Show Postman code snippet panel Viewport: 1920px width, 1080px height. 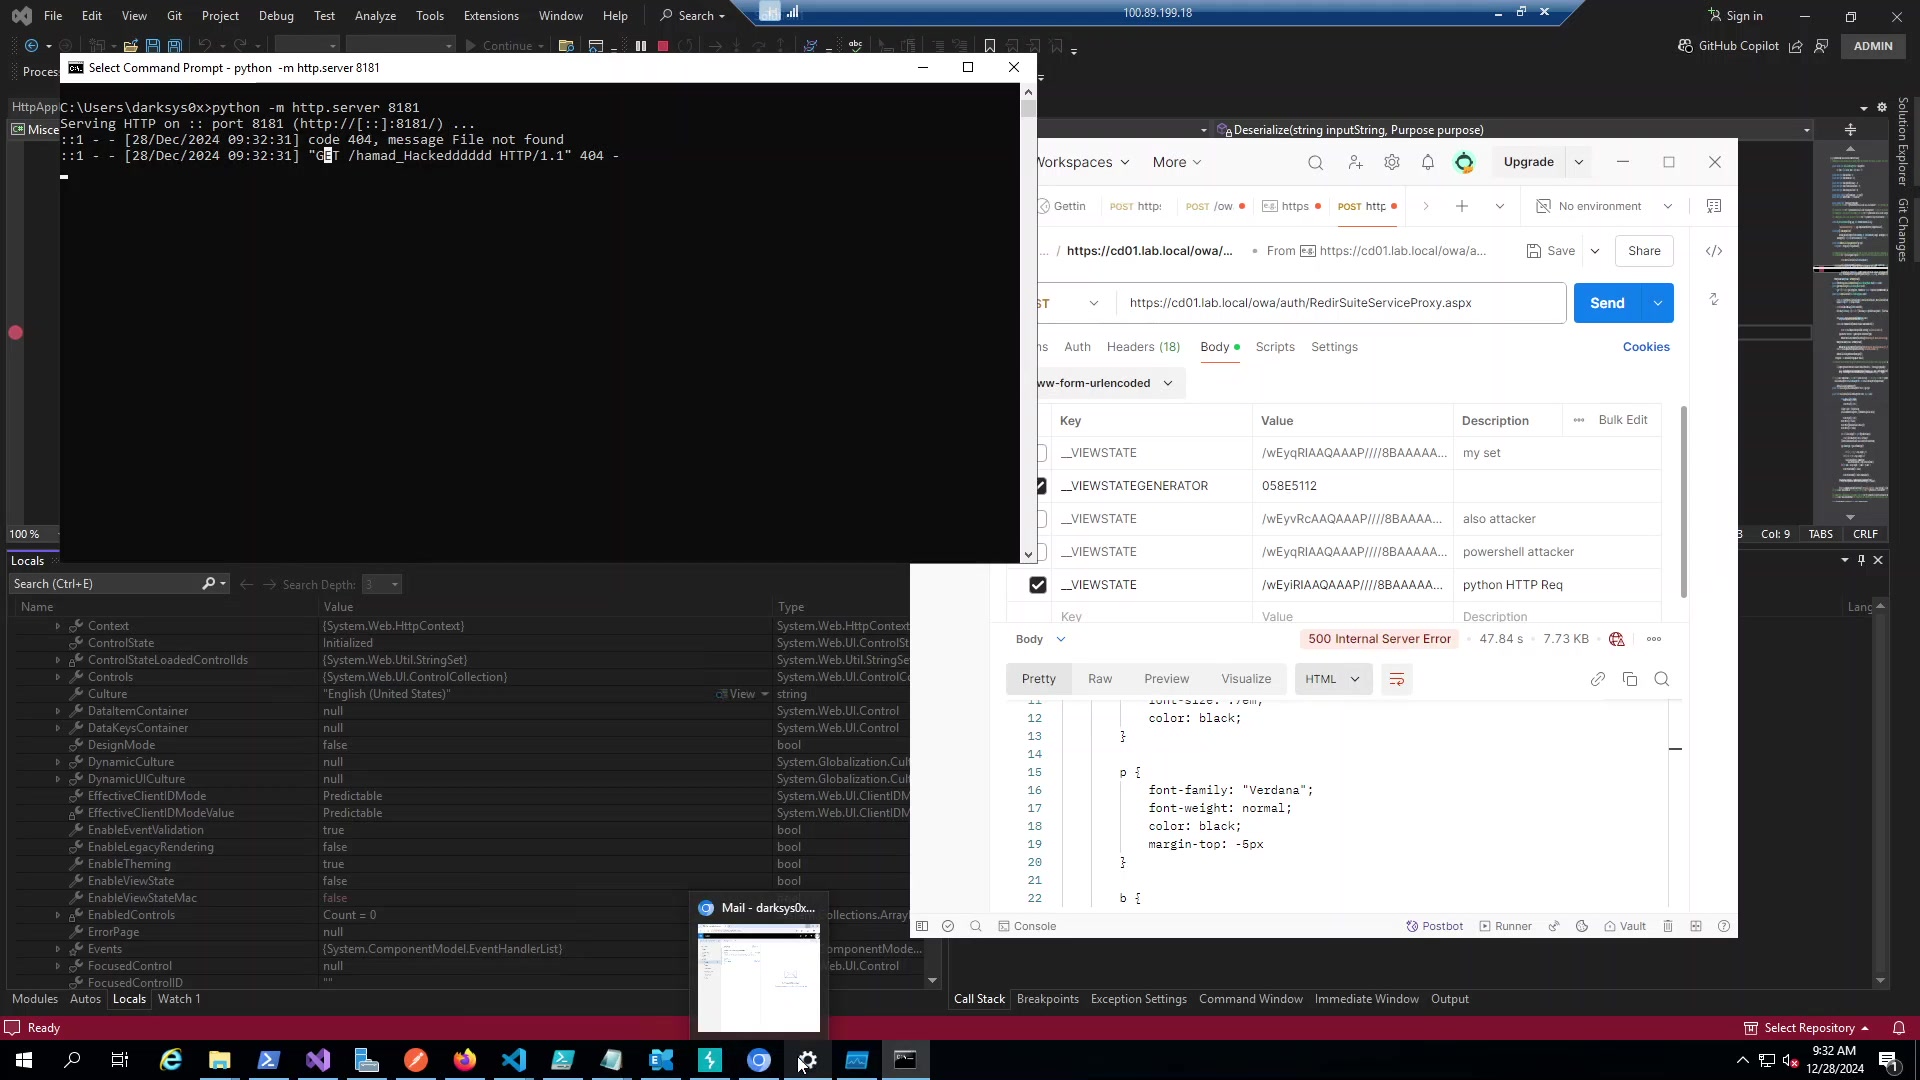pos(1714,251)
